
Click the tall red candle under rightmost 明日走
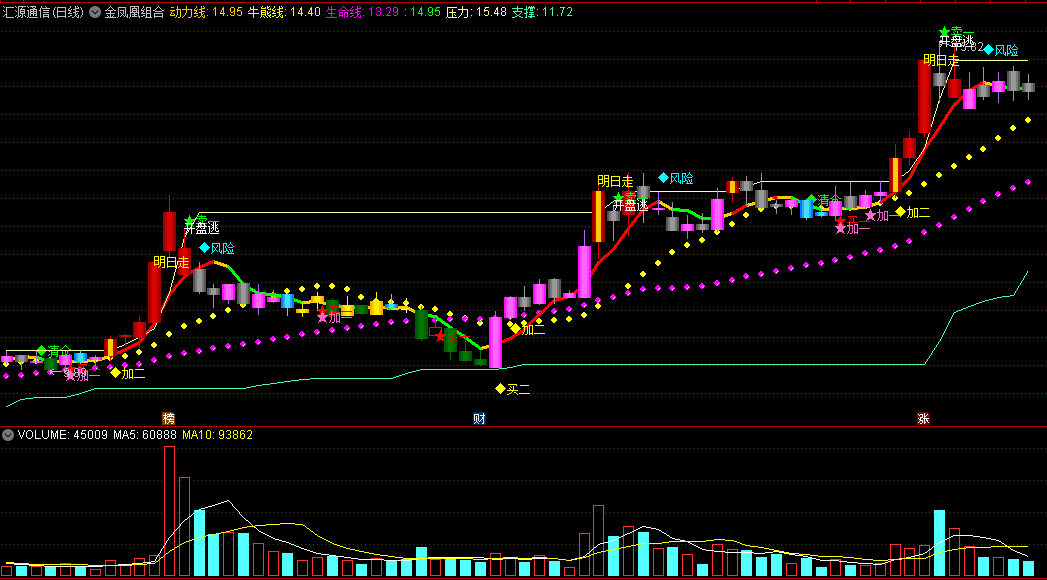[x=925, y=96]
